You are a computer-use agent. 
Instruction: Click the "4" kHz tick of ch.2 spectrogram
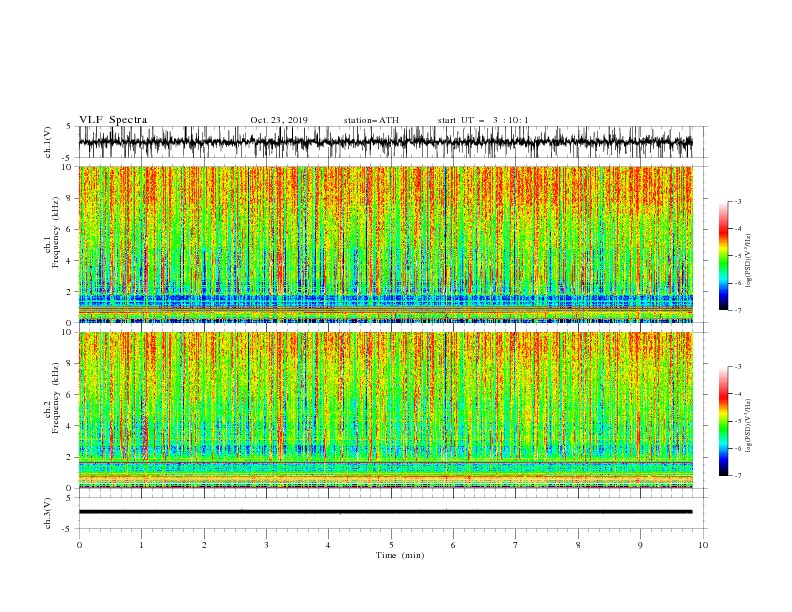[70, 426]
